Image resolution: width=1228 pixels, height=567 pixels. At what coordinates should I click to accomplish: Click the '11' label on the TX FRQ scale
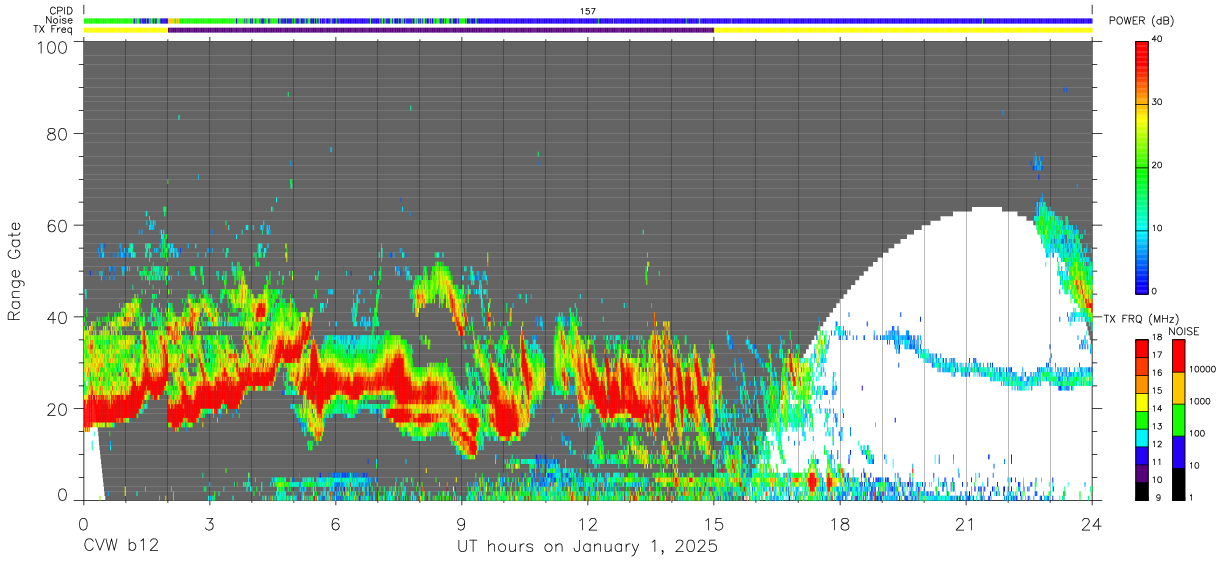coord(1157,461)
